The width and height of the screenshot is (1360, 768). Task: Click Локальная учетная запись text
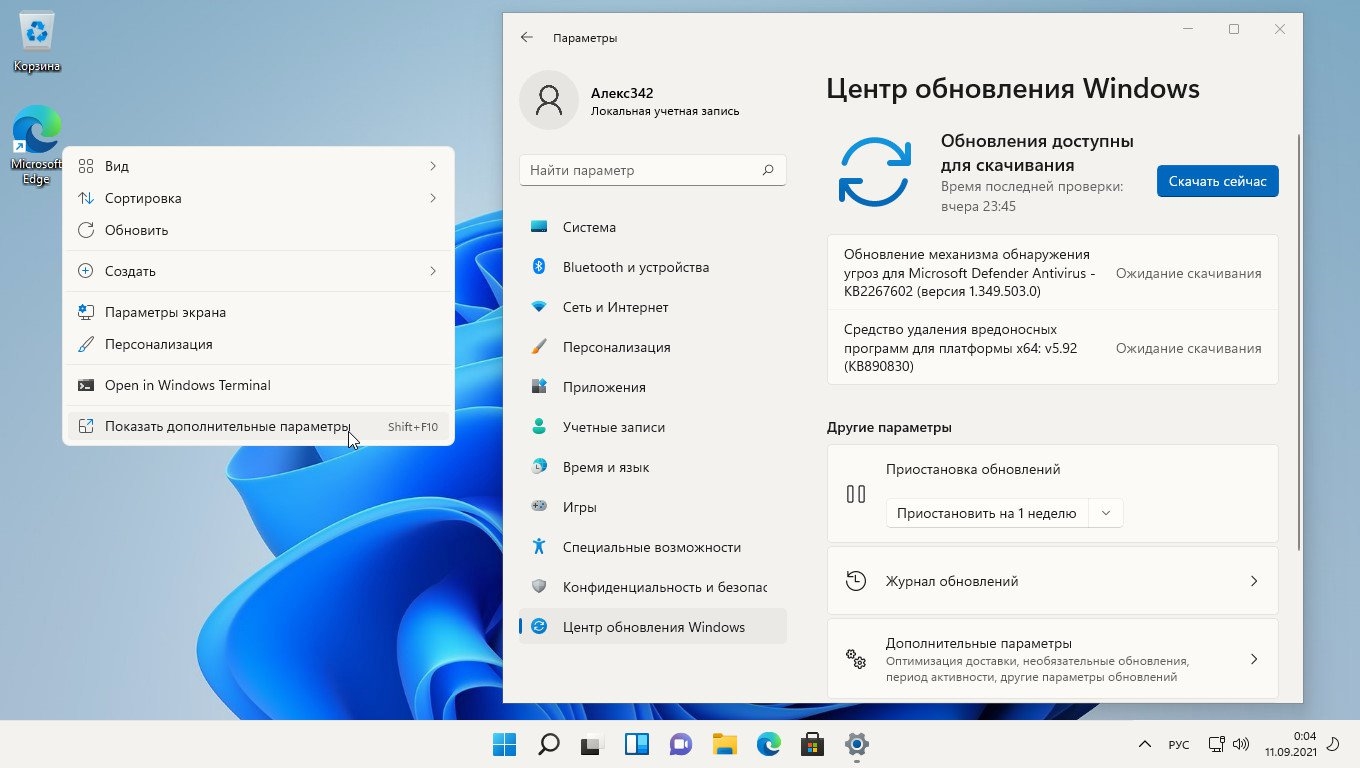pos(665,111)
